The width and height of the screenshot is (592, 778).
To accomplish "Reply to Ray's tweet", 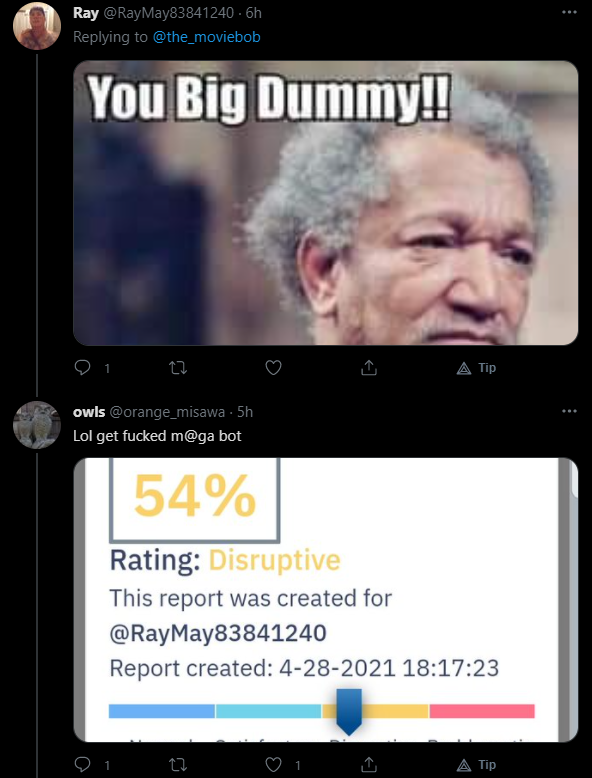I will [x=82, y=368].
